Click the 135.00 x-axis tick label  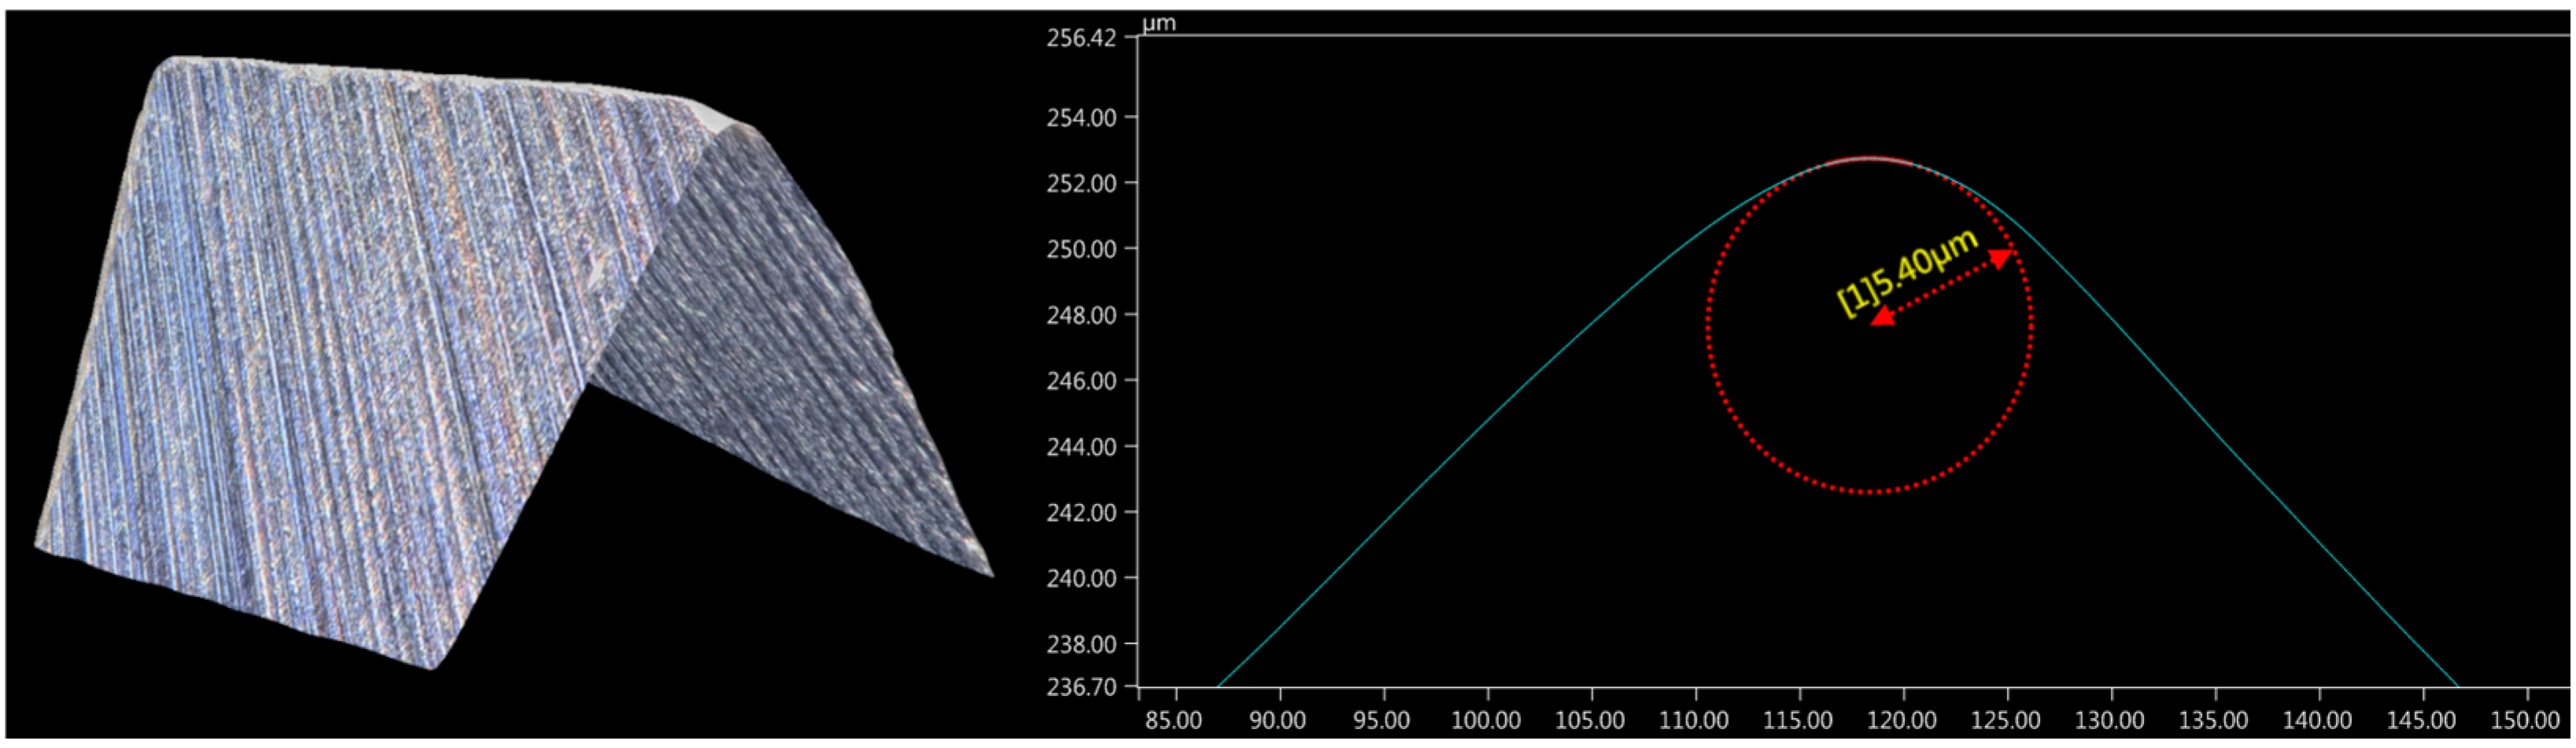tap(2213, 720)
